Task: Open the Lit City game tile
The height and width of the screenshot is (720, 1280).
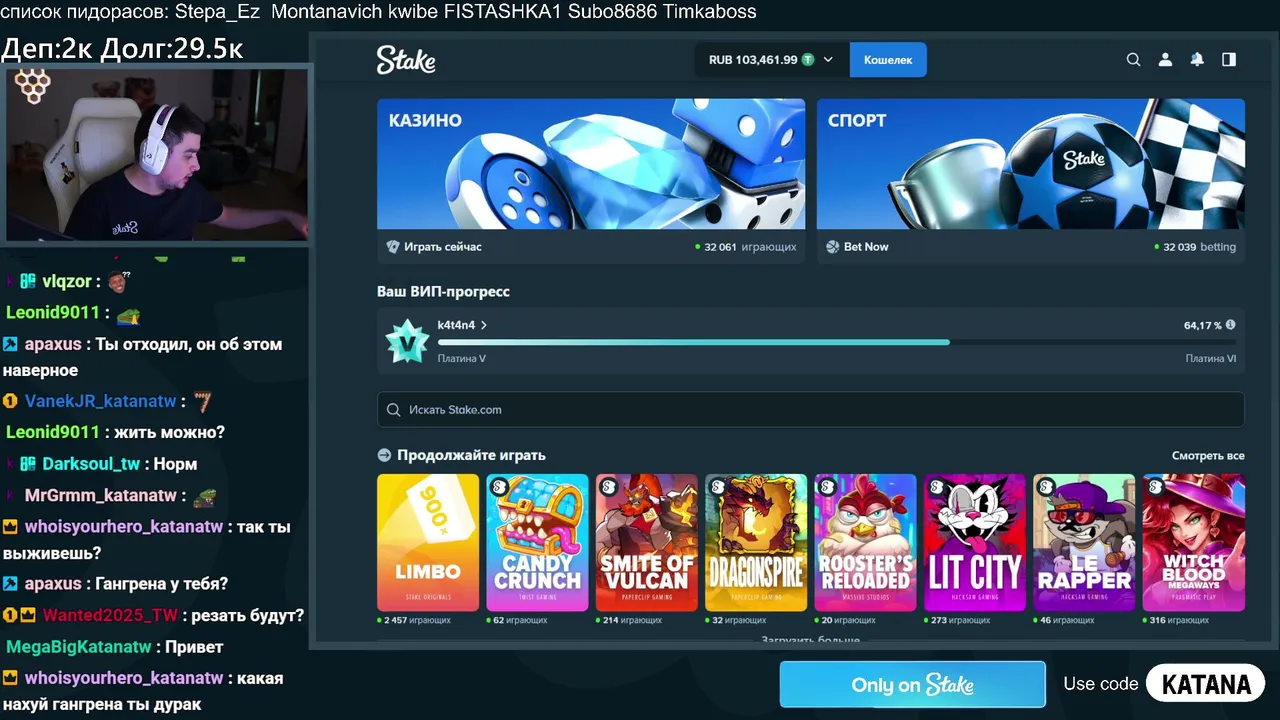Action: [975, 542]
